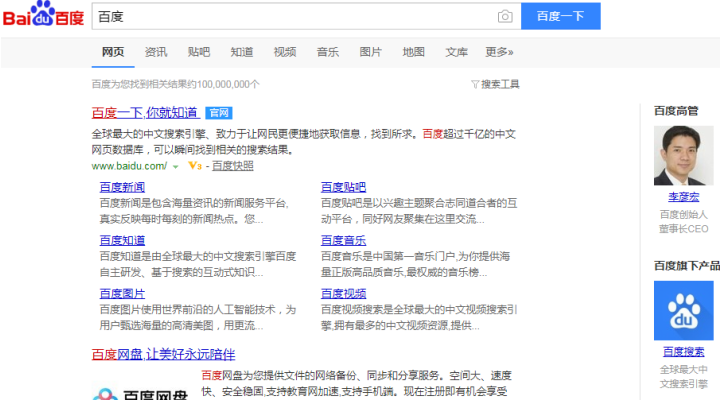Click the V3 credibility badge icon
721x401 pixels.
tap(194, 166)
